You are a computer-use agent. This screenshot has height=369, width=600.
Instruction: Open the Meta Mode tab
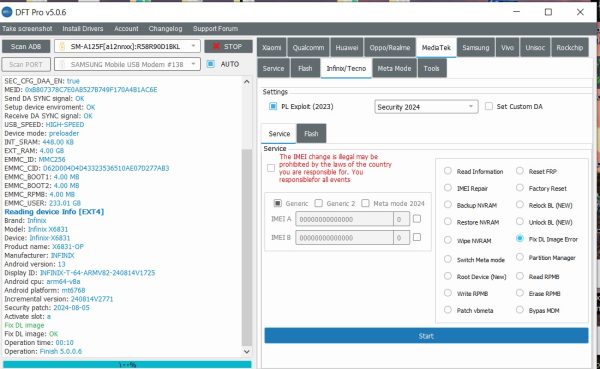pos(394,68)
